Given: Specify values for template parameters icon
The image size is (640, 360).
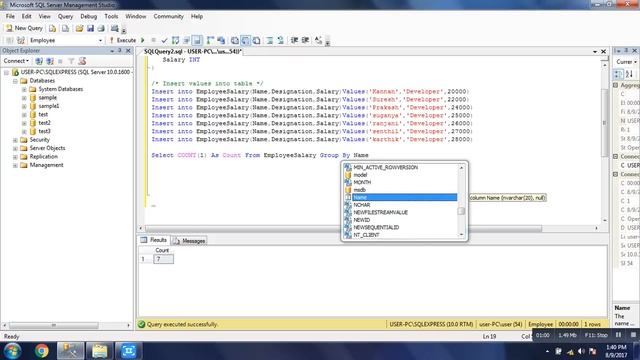Looking at the screenshot, I should pos(318,40).
